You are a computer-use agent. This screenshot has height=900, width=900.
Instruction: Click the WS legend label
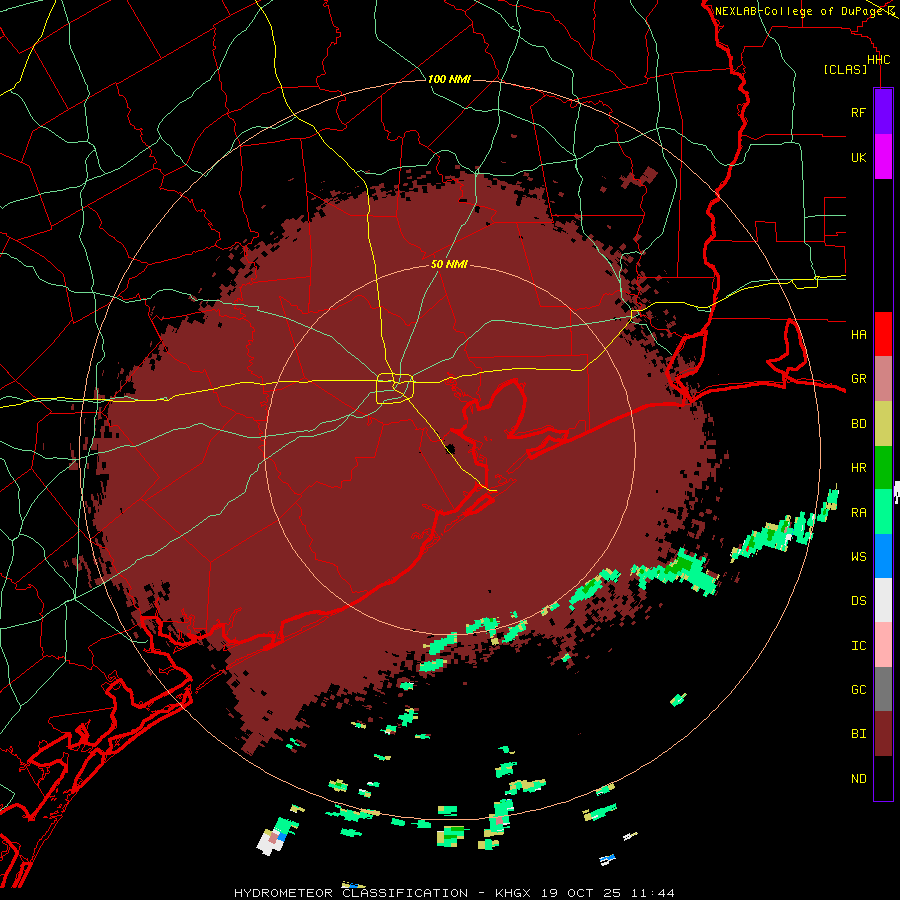[858, 557]
